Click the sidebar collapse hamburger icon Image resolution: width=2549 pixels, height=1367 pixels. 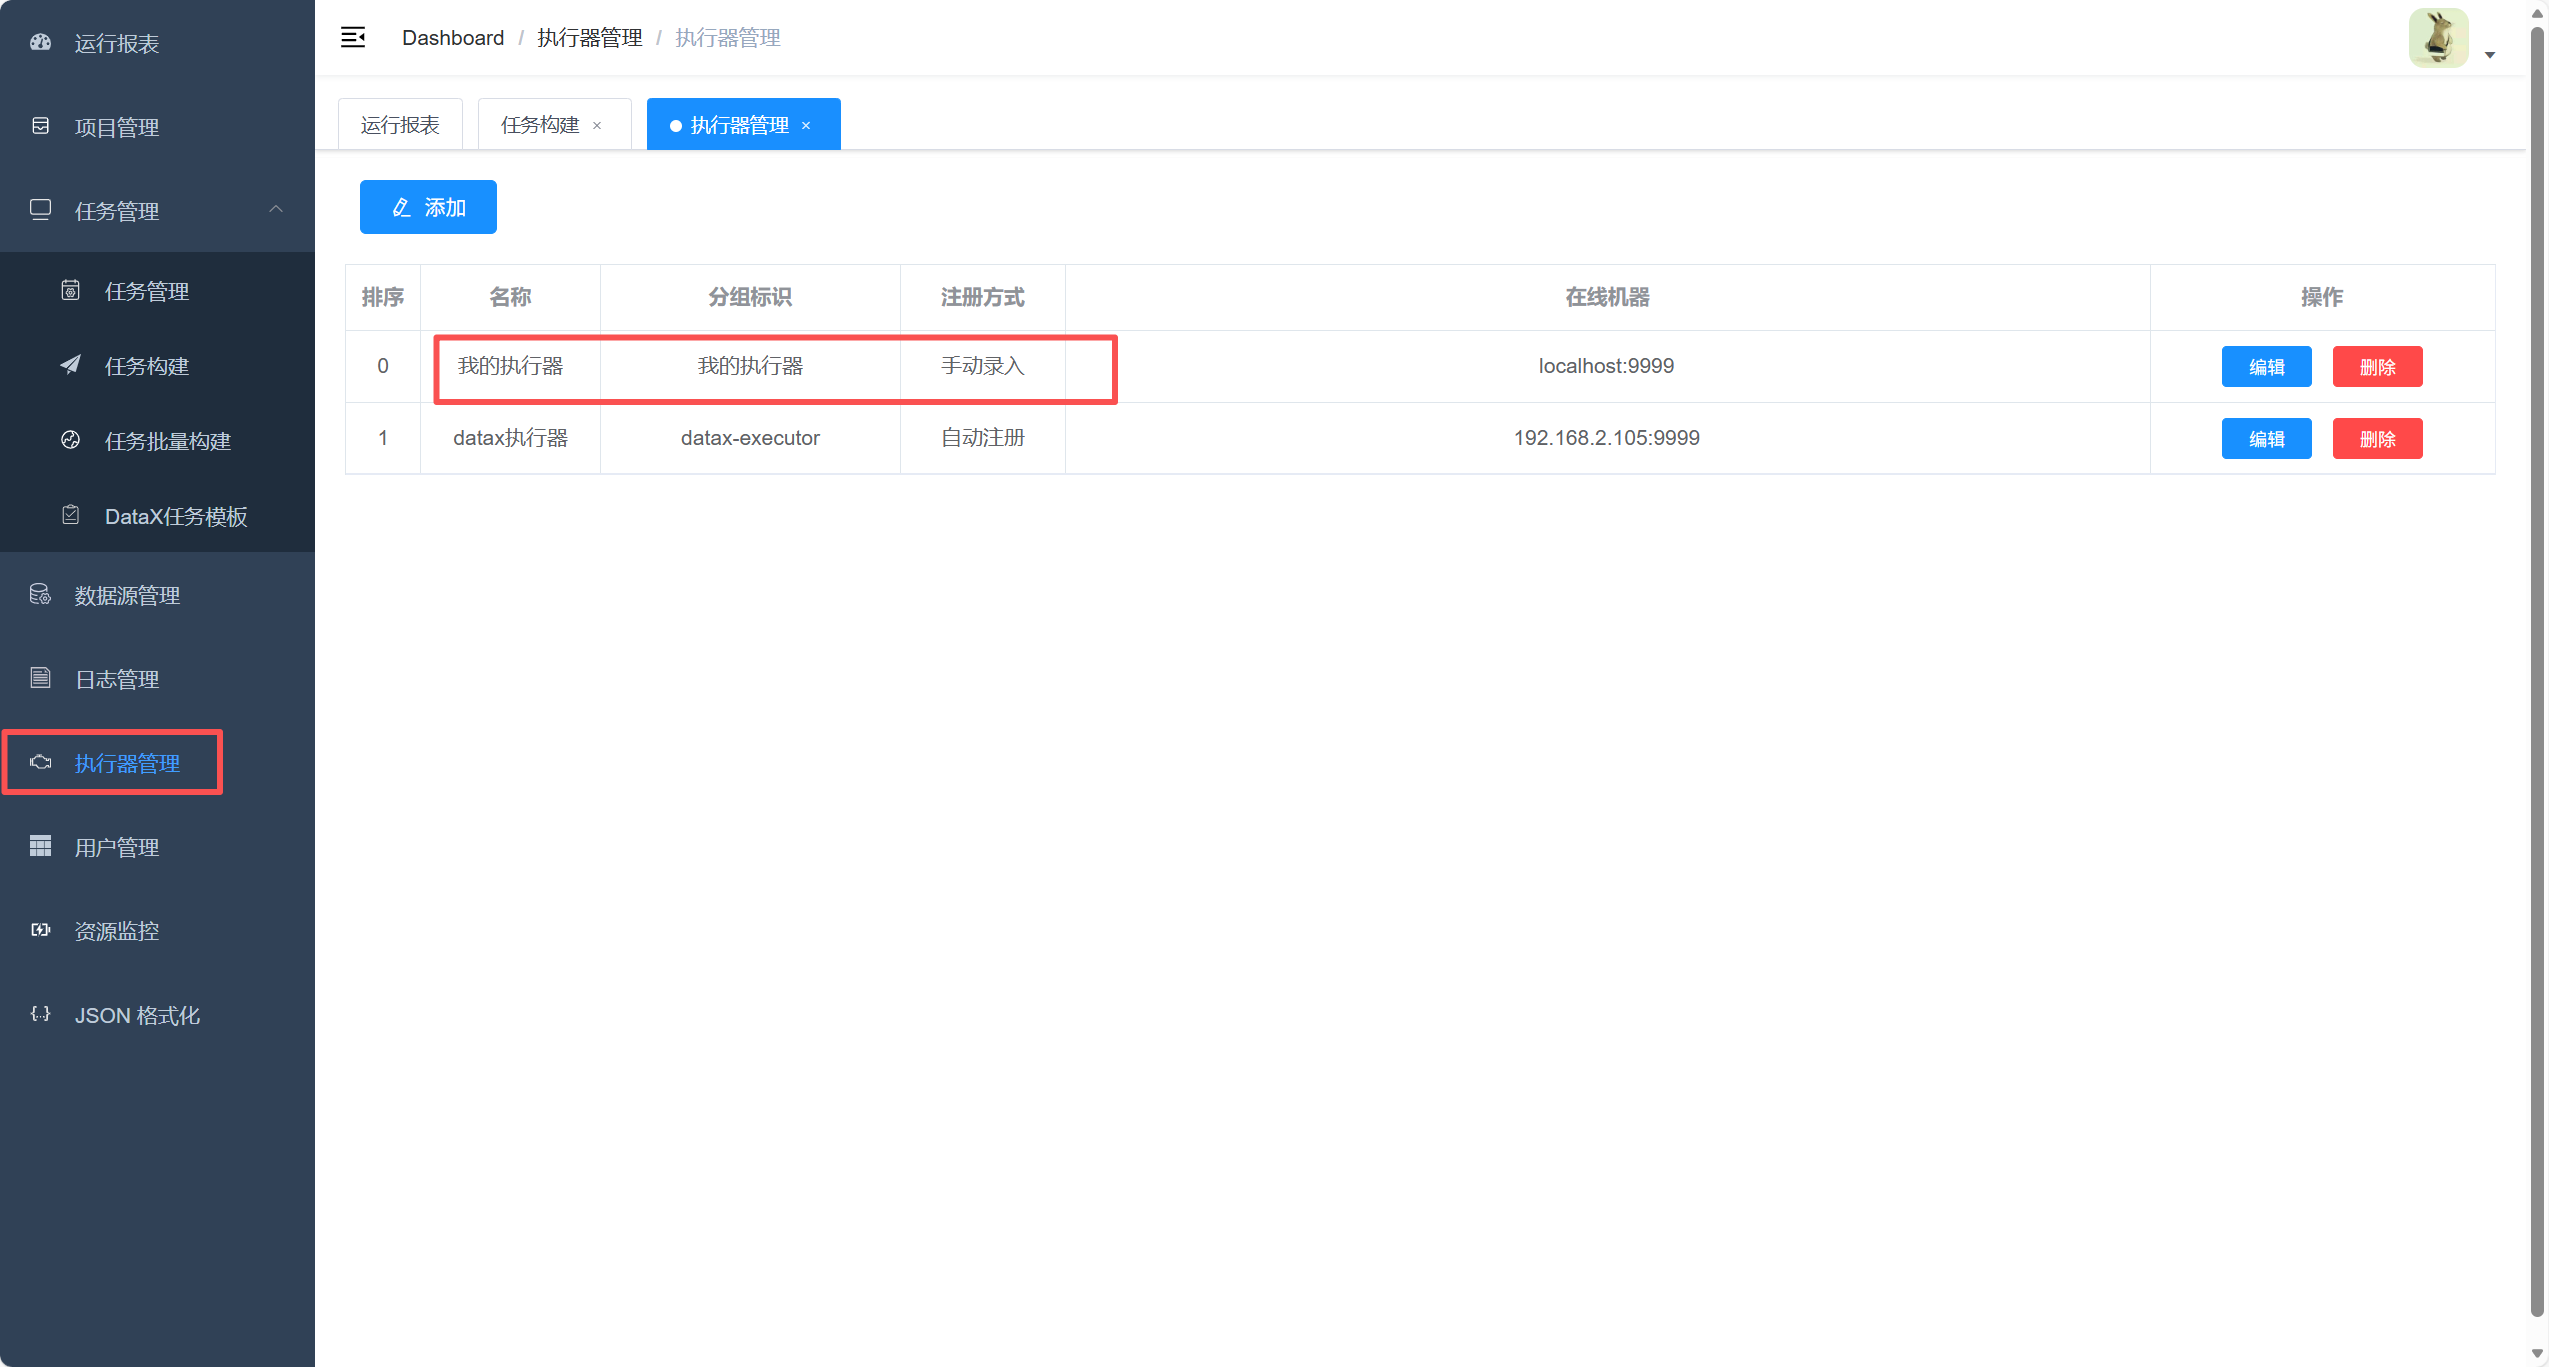point(353,38)
